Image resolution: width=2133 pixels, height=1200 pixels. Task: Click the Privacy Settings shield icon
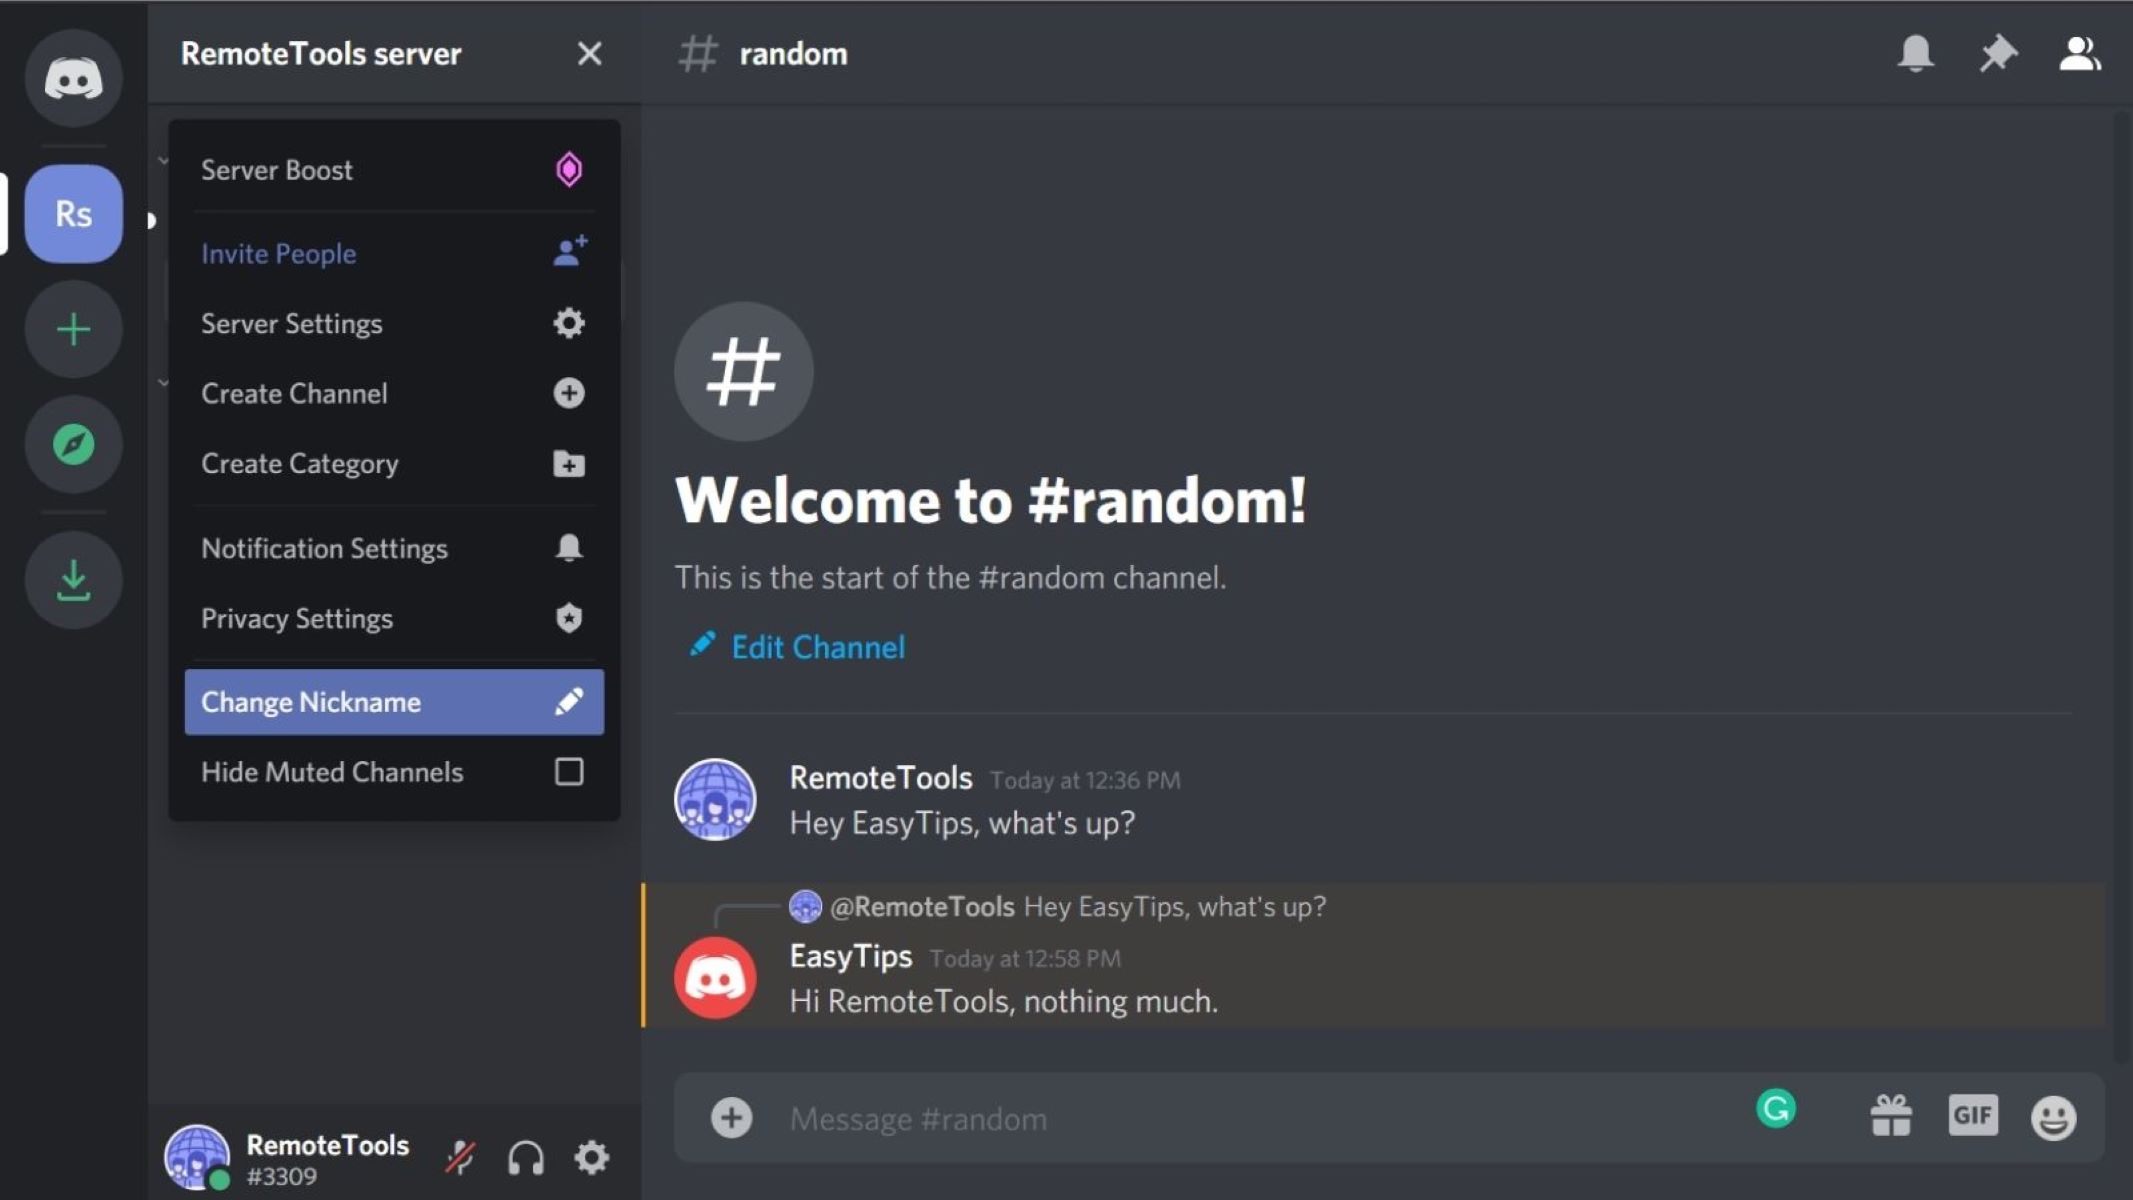(568, 617)
